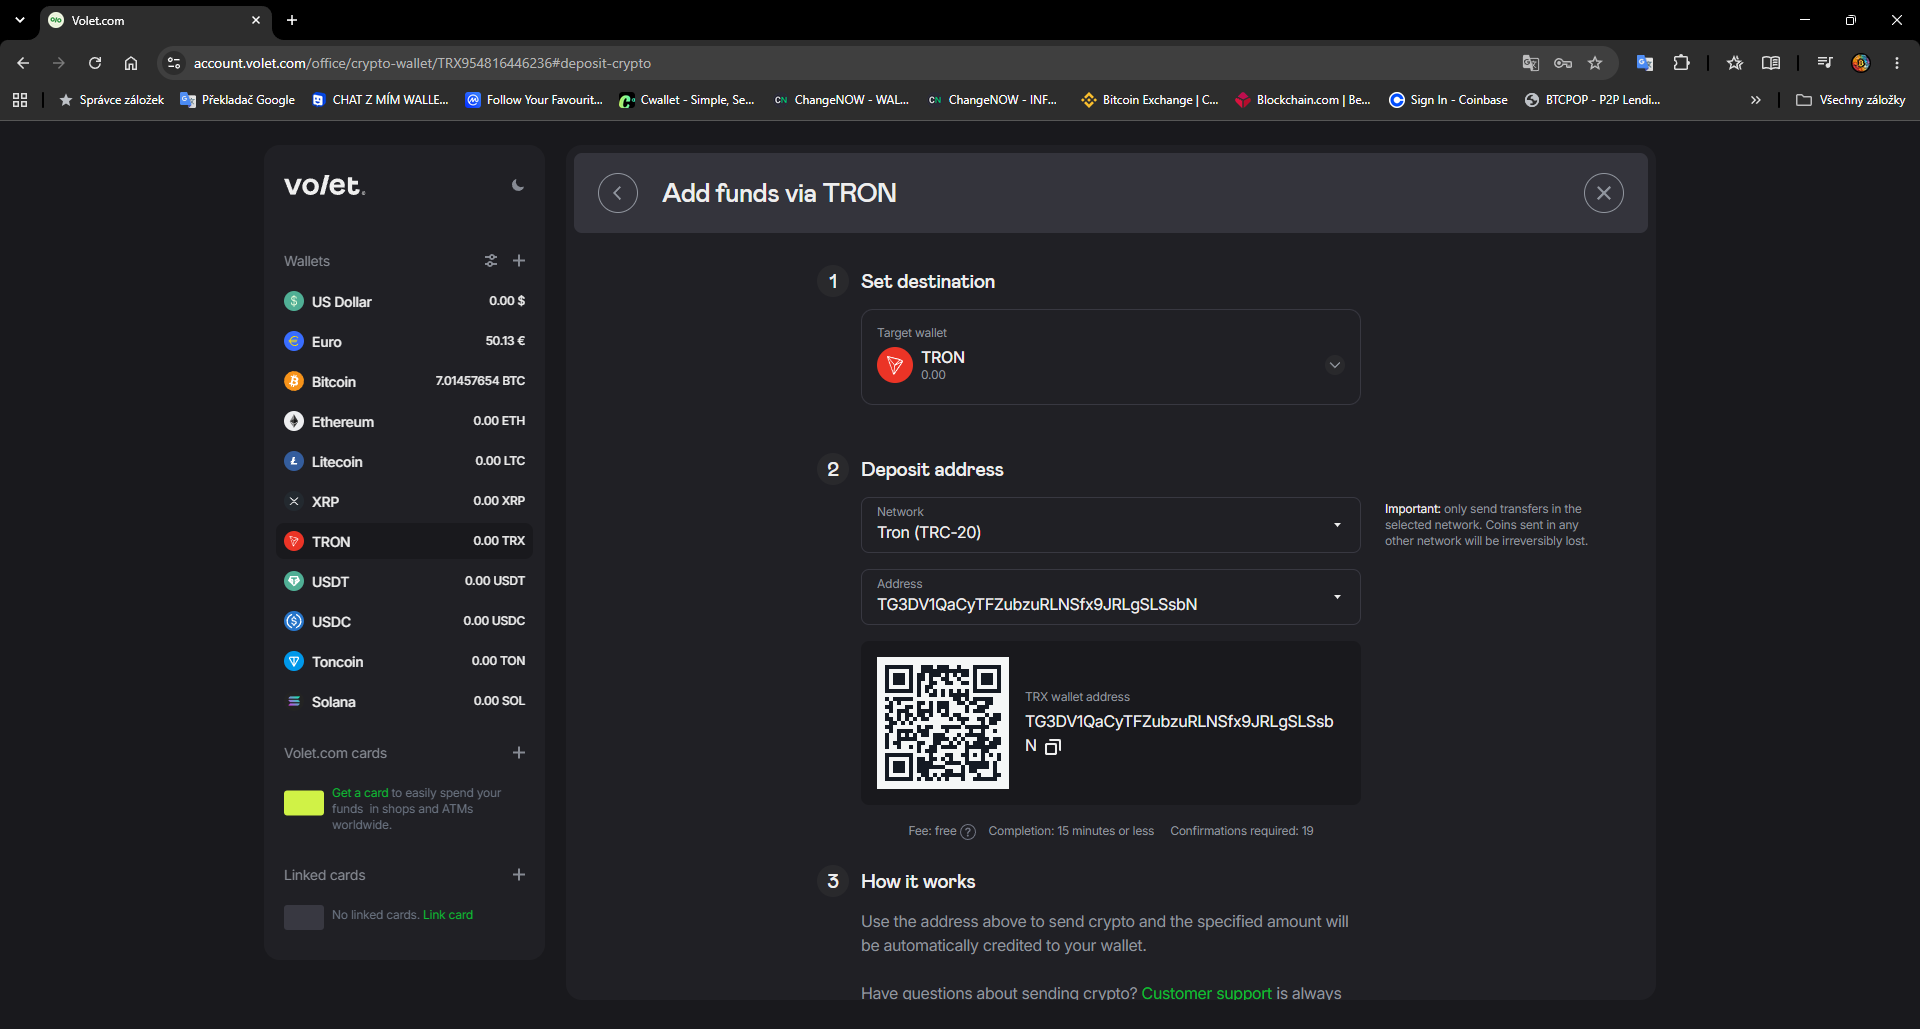Viewport: 1920px width, 1029px height.
Task: Copy the TRX wallet address
Action: pyautogui.click(x=1053, y=747)
